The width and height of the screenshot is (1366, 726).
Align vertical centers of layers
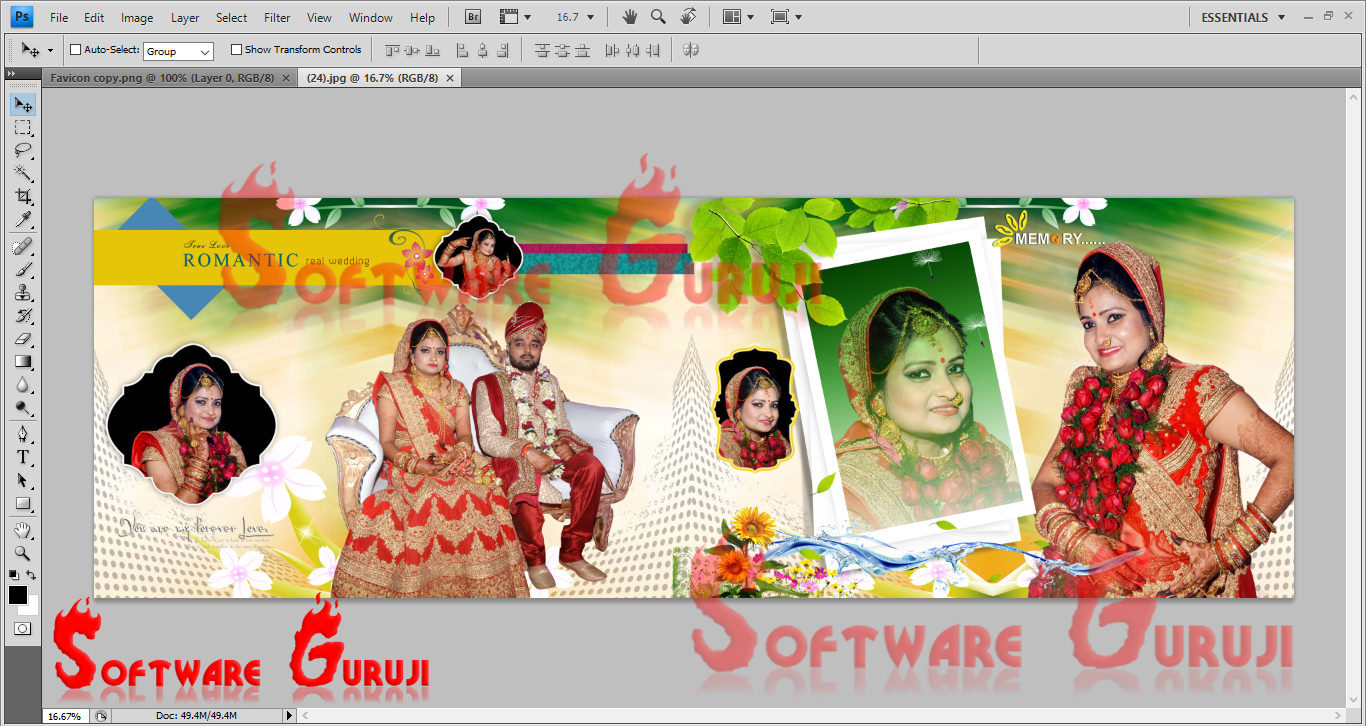(x=414, y=50)
